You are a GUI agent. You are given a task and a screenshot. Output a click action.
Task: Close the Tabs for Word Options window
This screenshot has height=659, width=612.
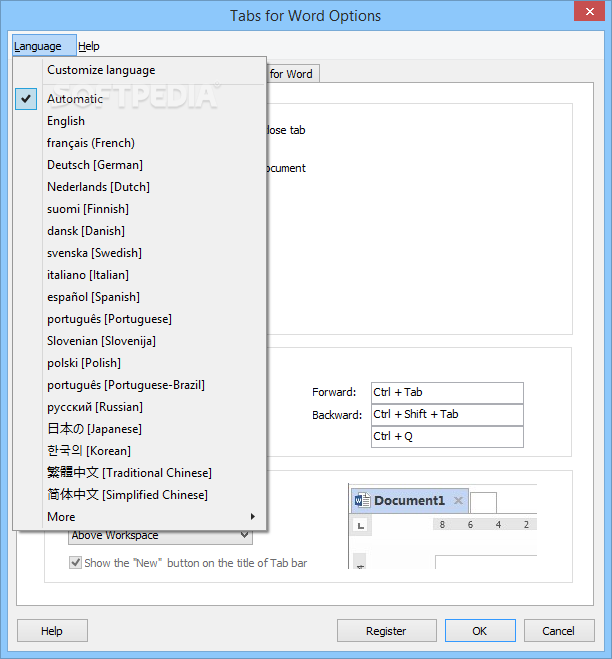point(589,11)
